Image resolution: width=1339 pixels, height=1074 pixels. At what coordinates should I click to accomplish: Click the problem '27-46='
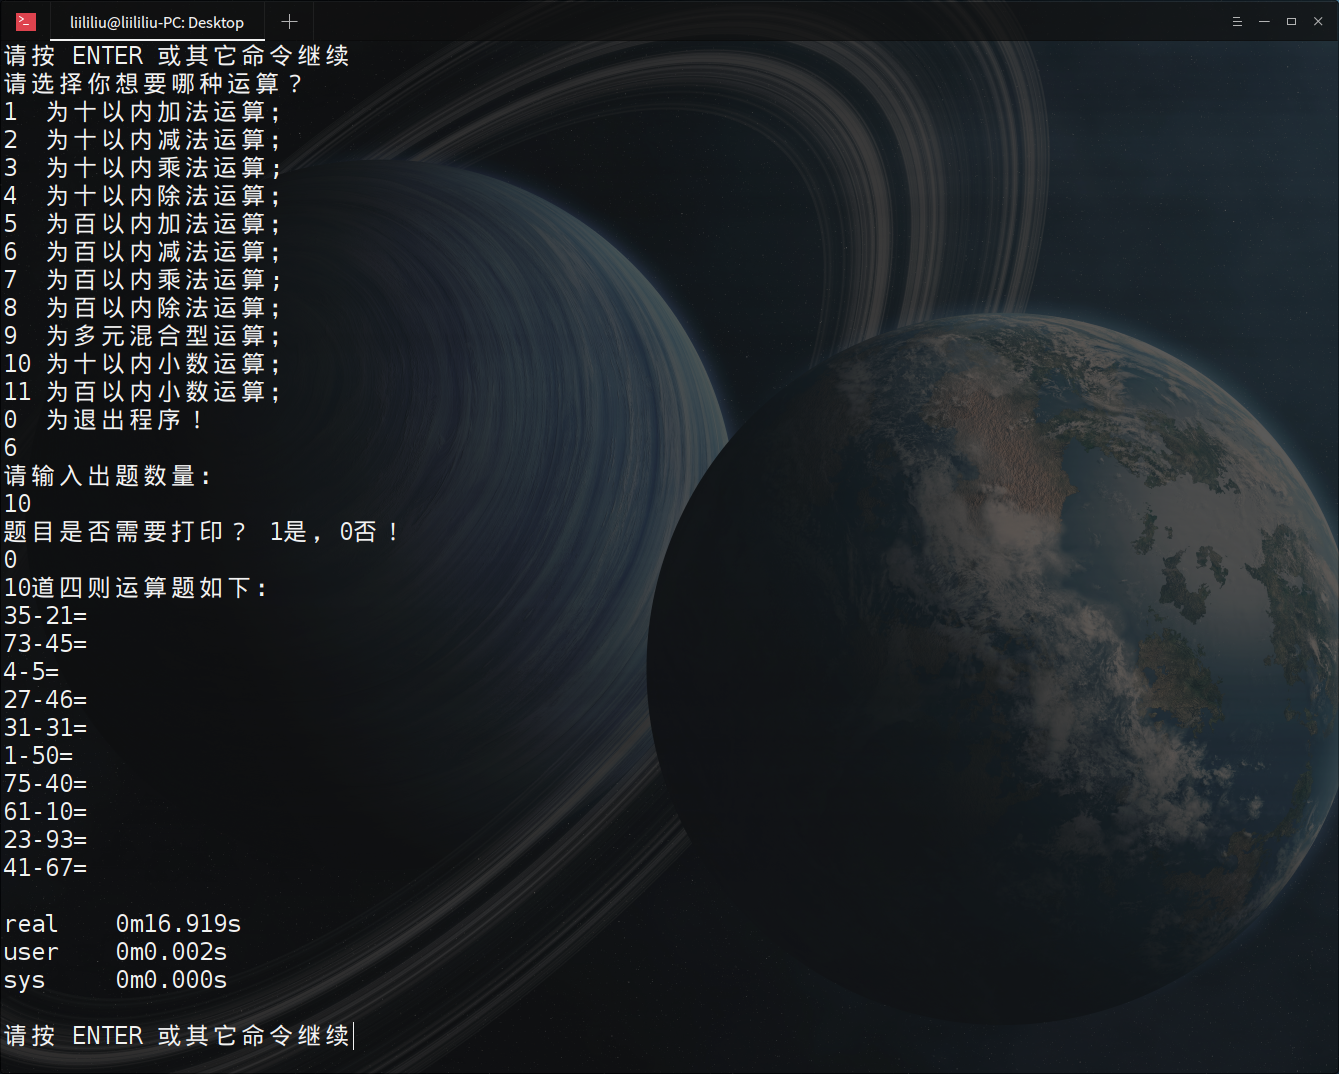click(x=45, y=700)
